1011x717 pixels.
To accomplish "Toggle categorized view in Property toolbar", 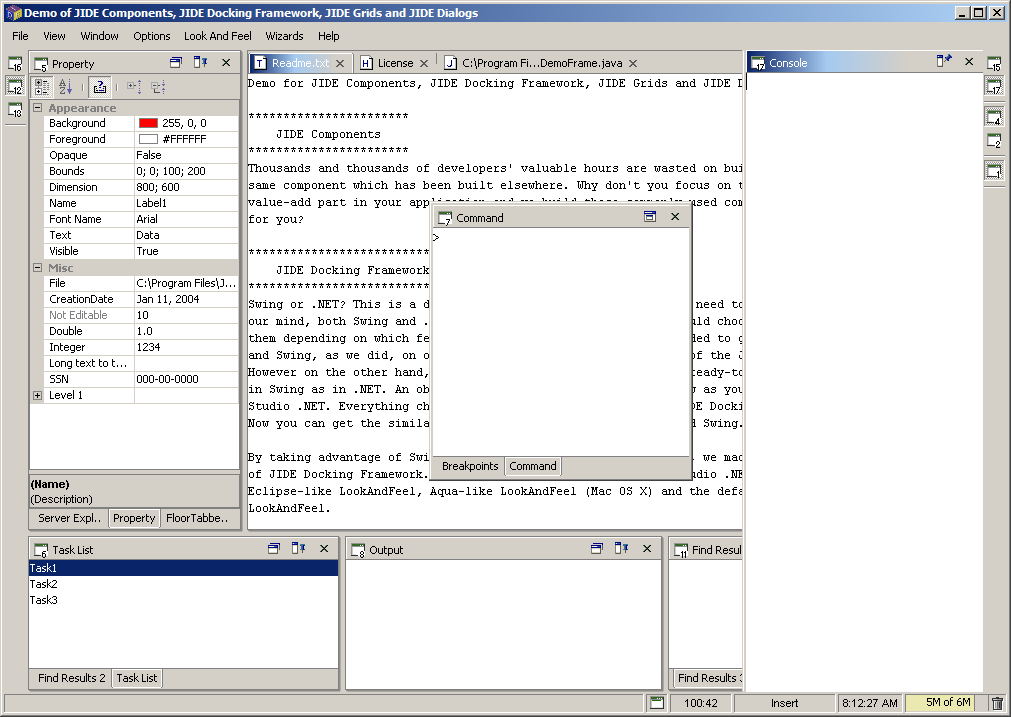I will 42,86.
